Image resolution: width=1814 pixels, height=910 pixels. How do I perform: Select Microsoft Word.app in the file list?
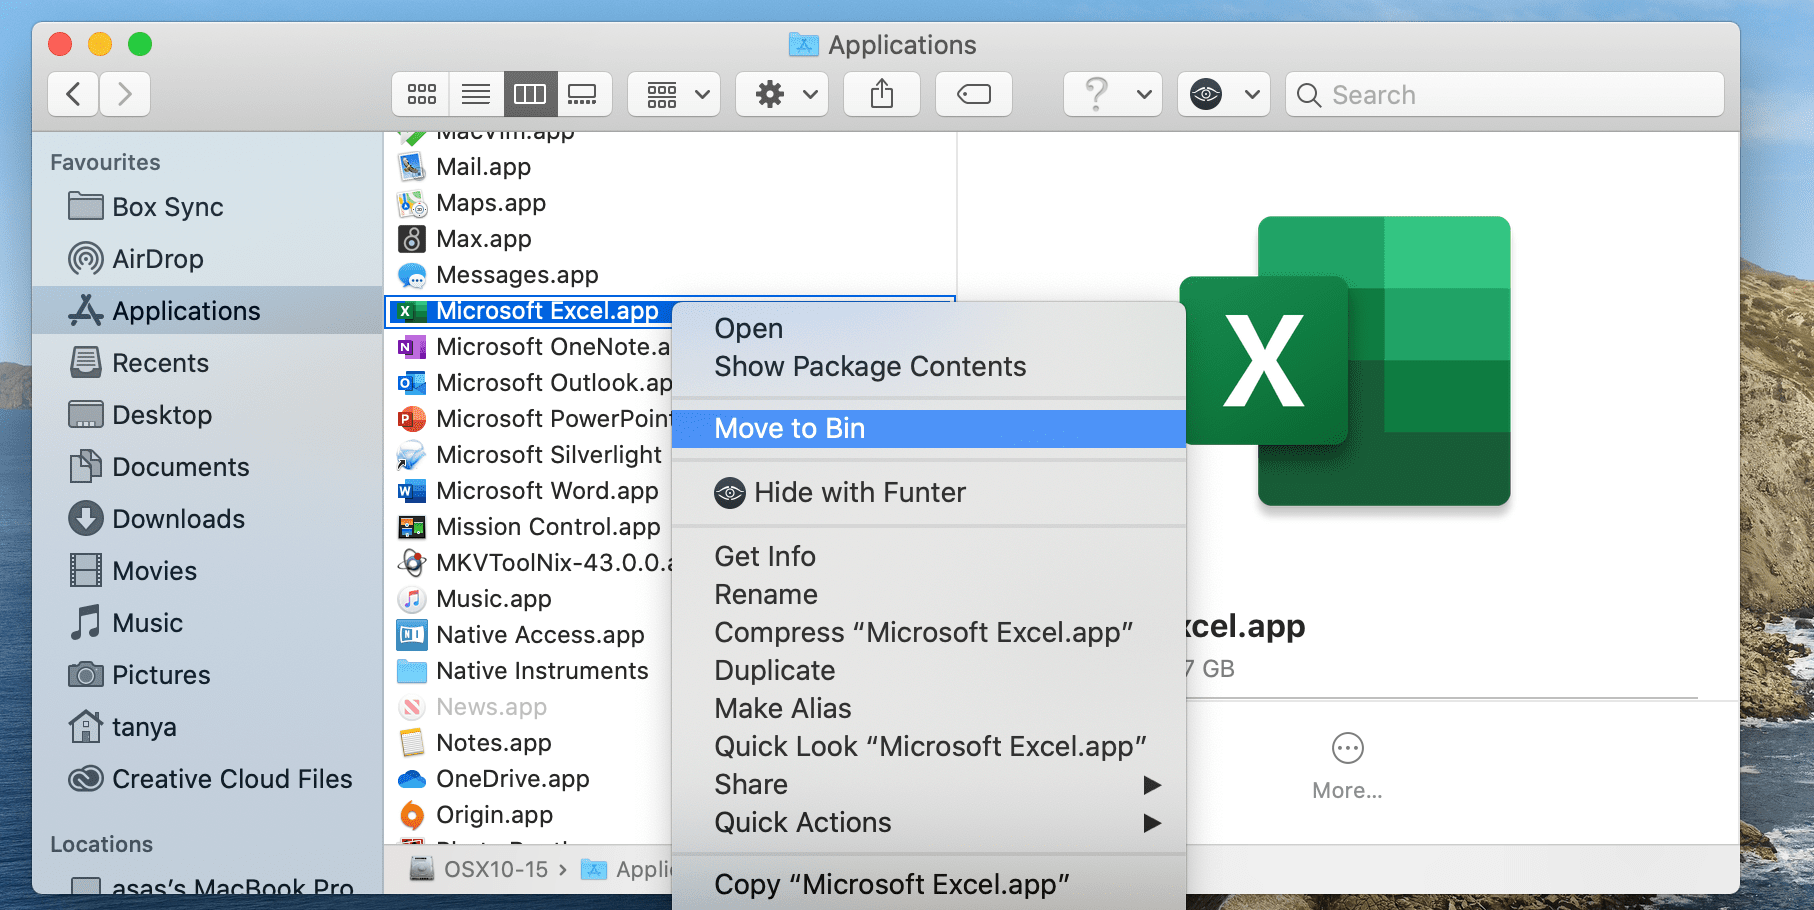pyautogui.click(x=547, y=490)
